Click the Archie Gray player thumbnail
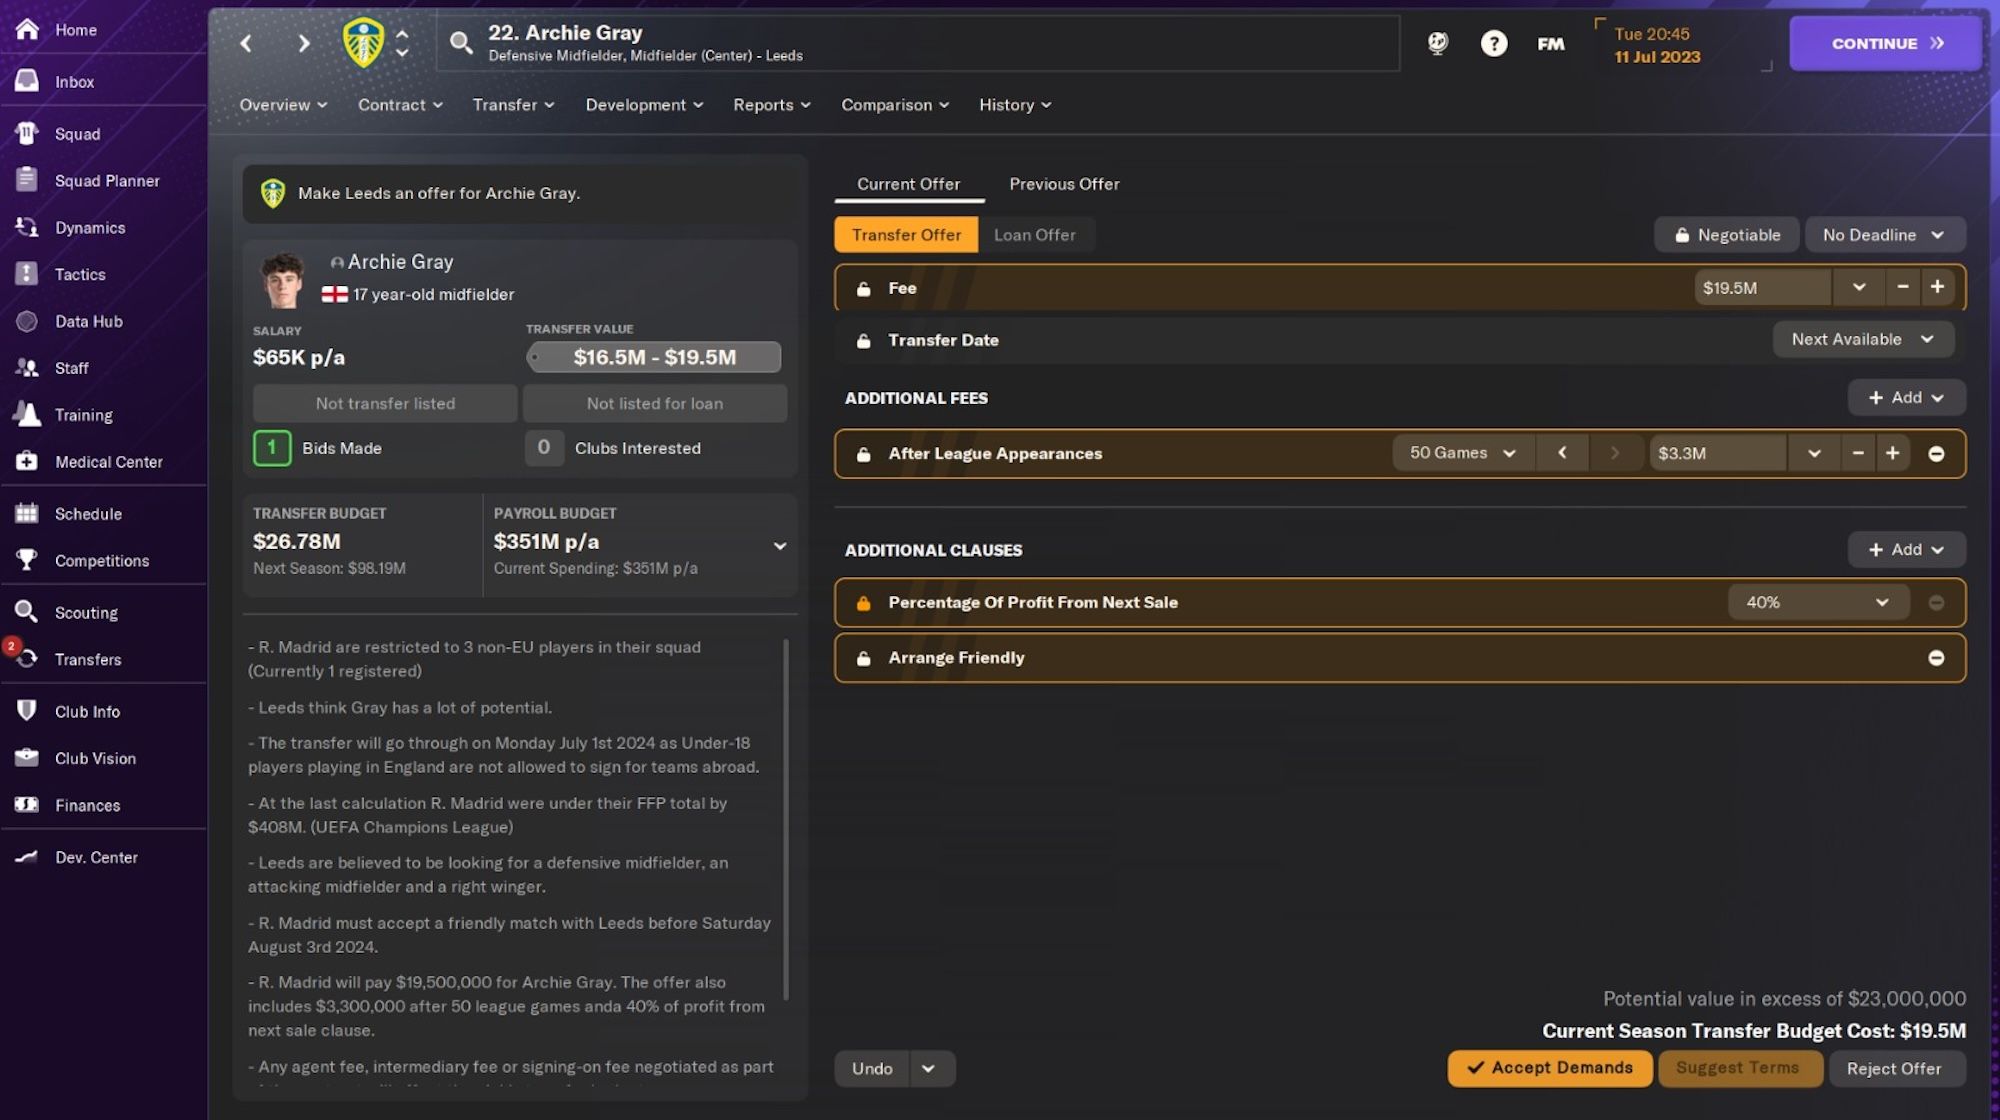2000x1120 pixels. click(x=283, y=280)
